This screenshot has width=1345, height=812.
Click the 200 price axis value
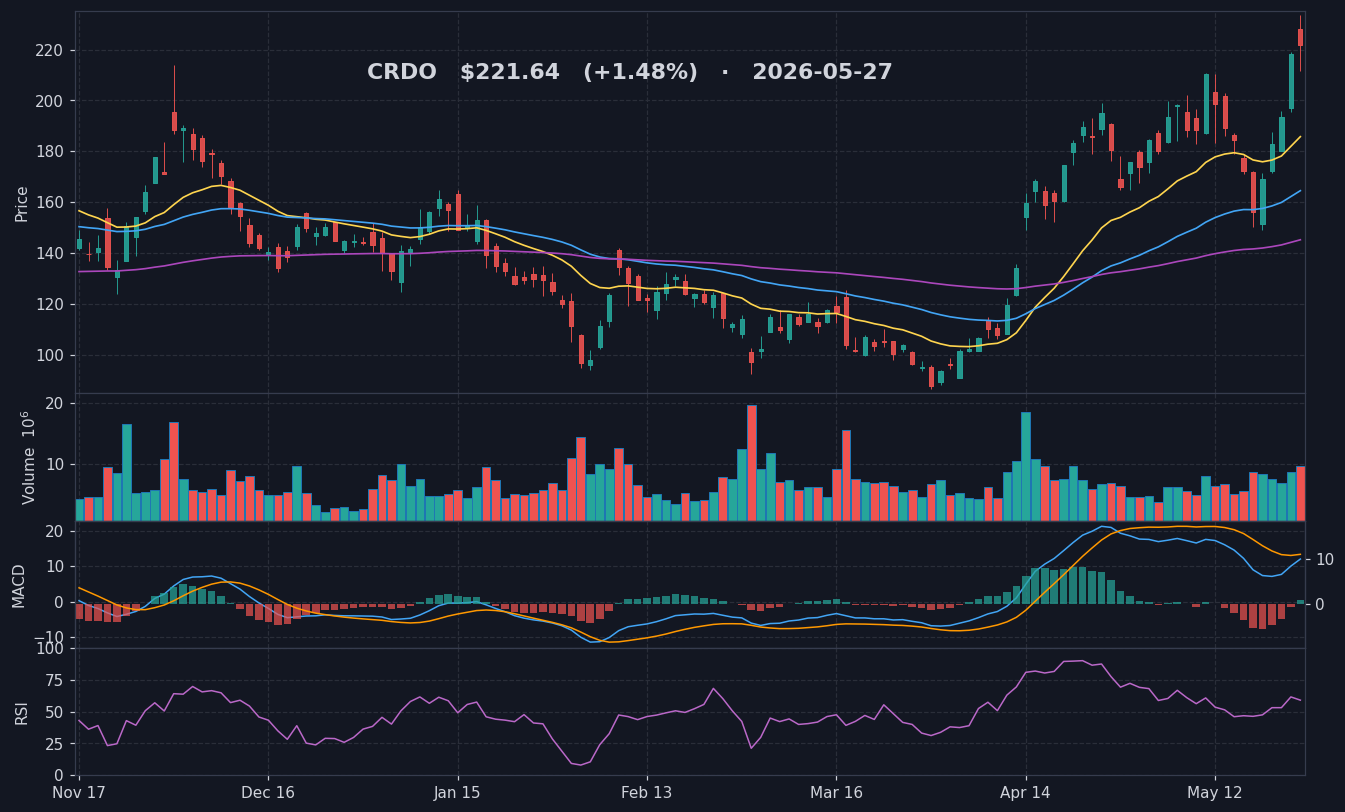click(x=49, y=102)
